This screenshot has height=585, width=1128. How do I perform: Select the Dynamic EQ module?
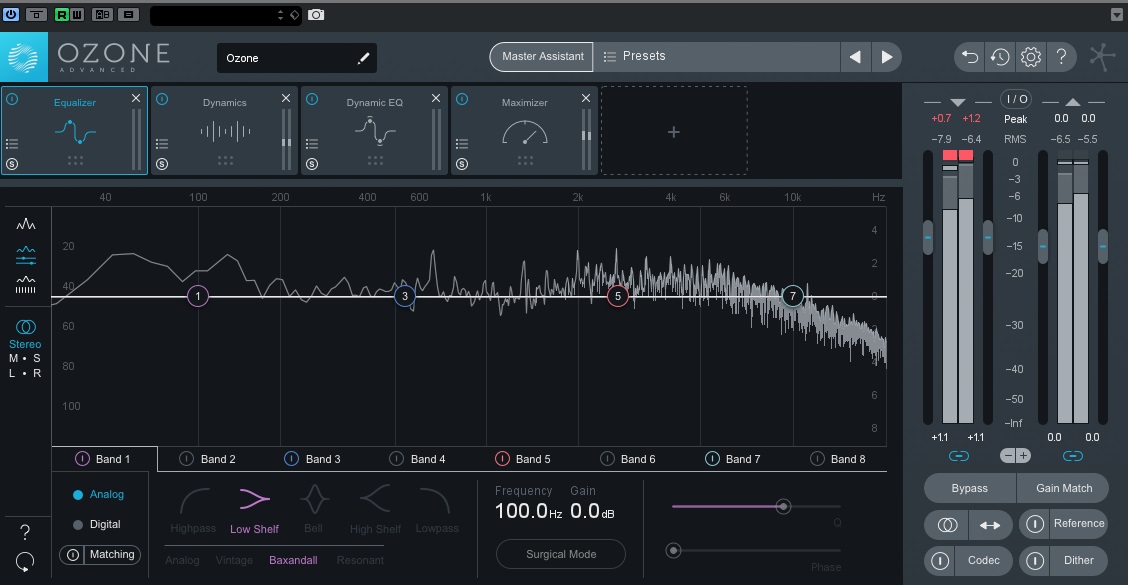pyautogui.click(x=374, y=131)
